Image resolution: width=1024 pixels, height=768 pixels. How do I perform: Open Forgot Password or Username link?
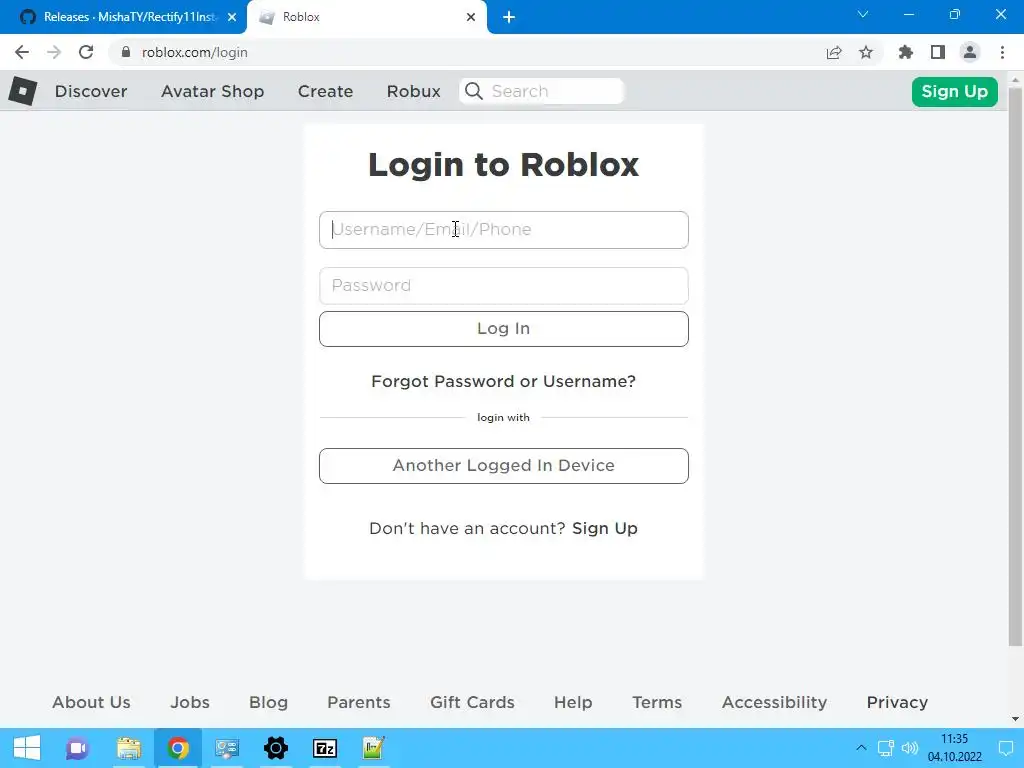tap(504, 381)
